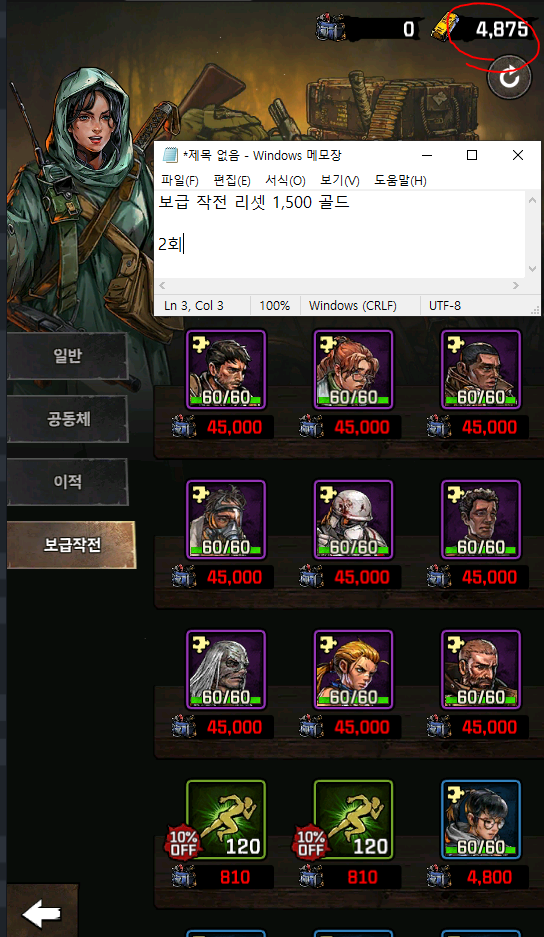This screenshot has width=544, height=937.
Task: Click the gold bar currency icon
Action: click(x=445, y=27)
